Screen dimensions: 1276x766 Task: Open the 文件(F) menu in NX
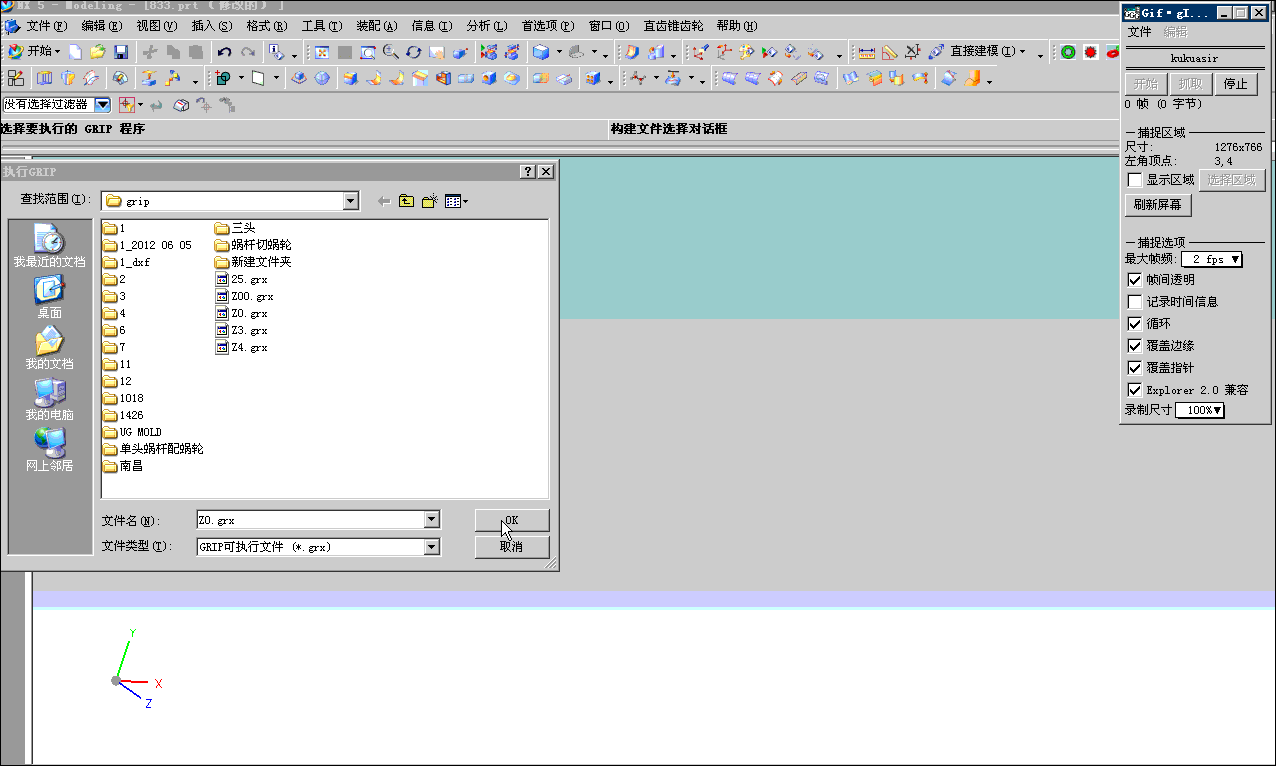click(46, 26)
